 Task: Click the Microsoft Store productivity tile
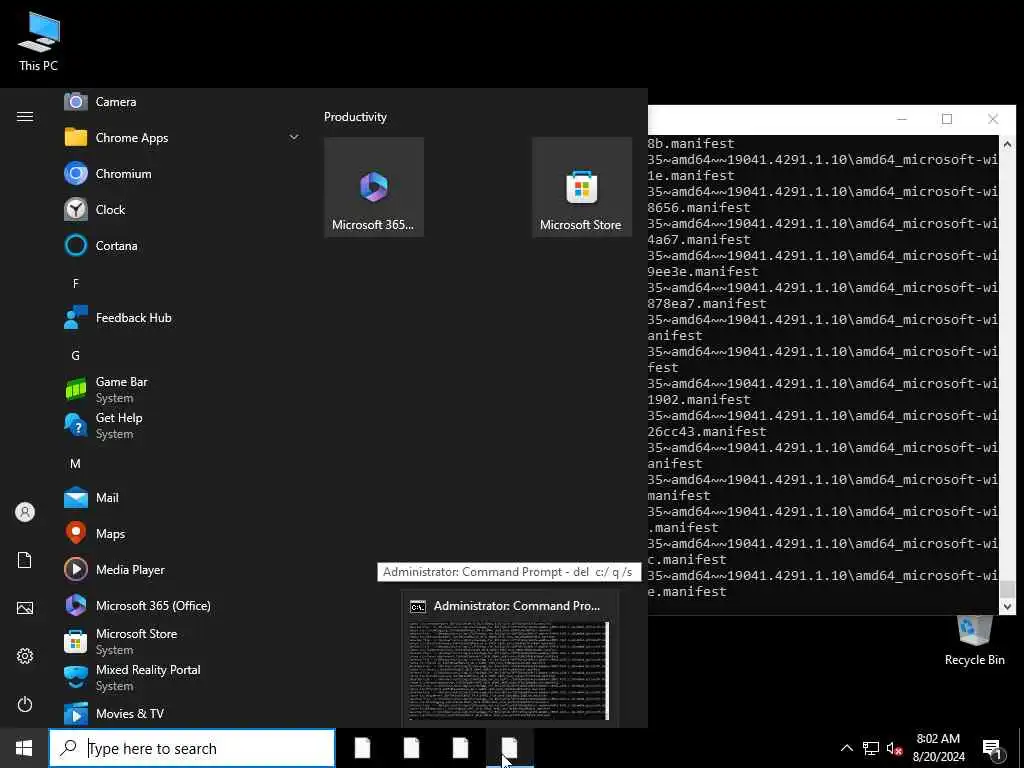tap(582, 187)
